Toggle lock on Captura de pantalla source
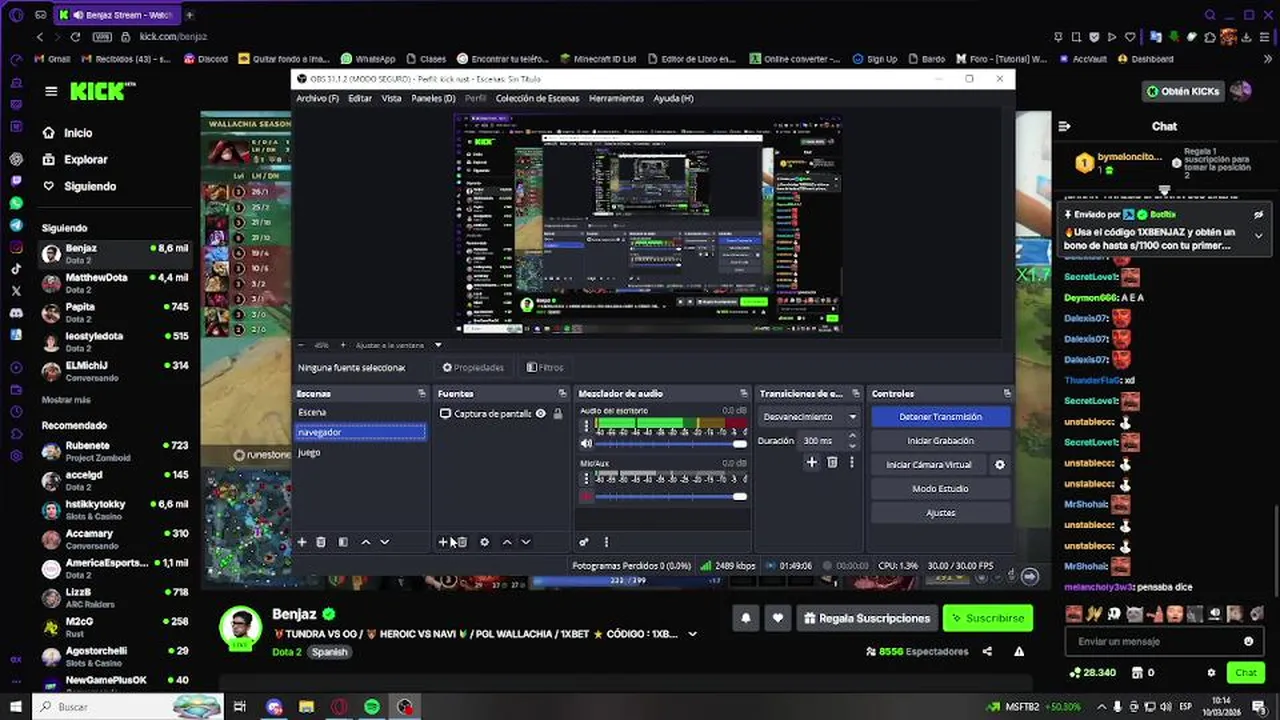This screenshot has height=720, width=1280. [x=558, y=414]
